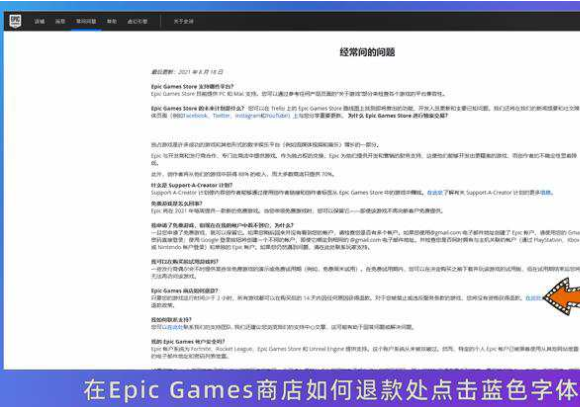Open the Twitter link in the roadmap answer
580x407 pixels.
tap(222, 116)
